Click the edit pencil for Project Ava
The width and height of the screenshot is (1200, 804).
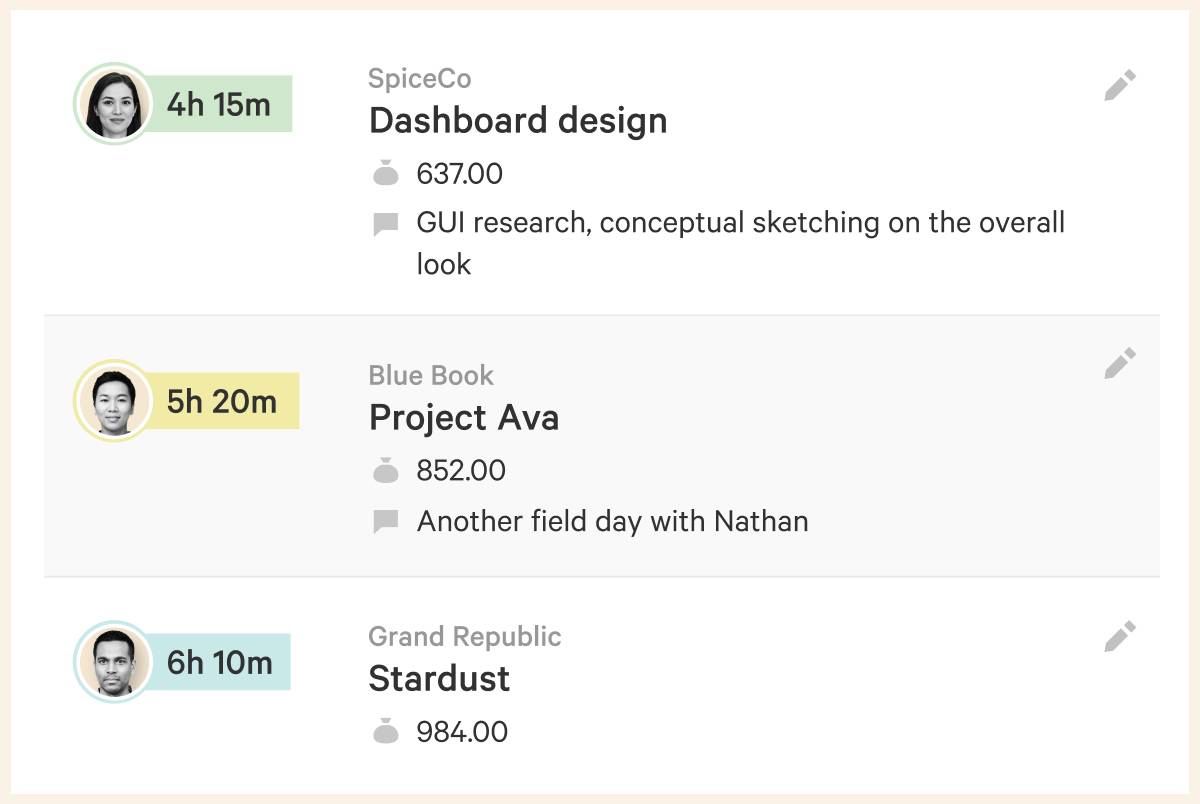coord(1120,363)
